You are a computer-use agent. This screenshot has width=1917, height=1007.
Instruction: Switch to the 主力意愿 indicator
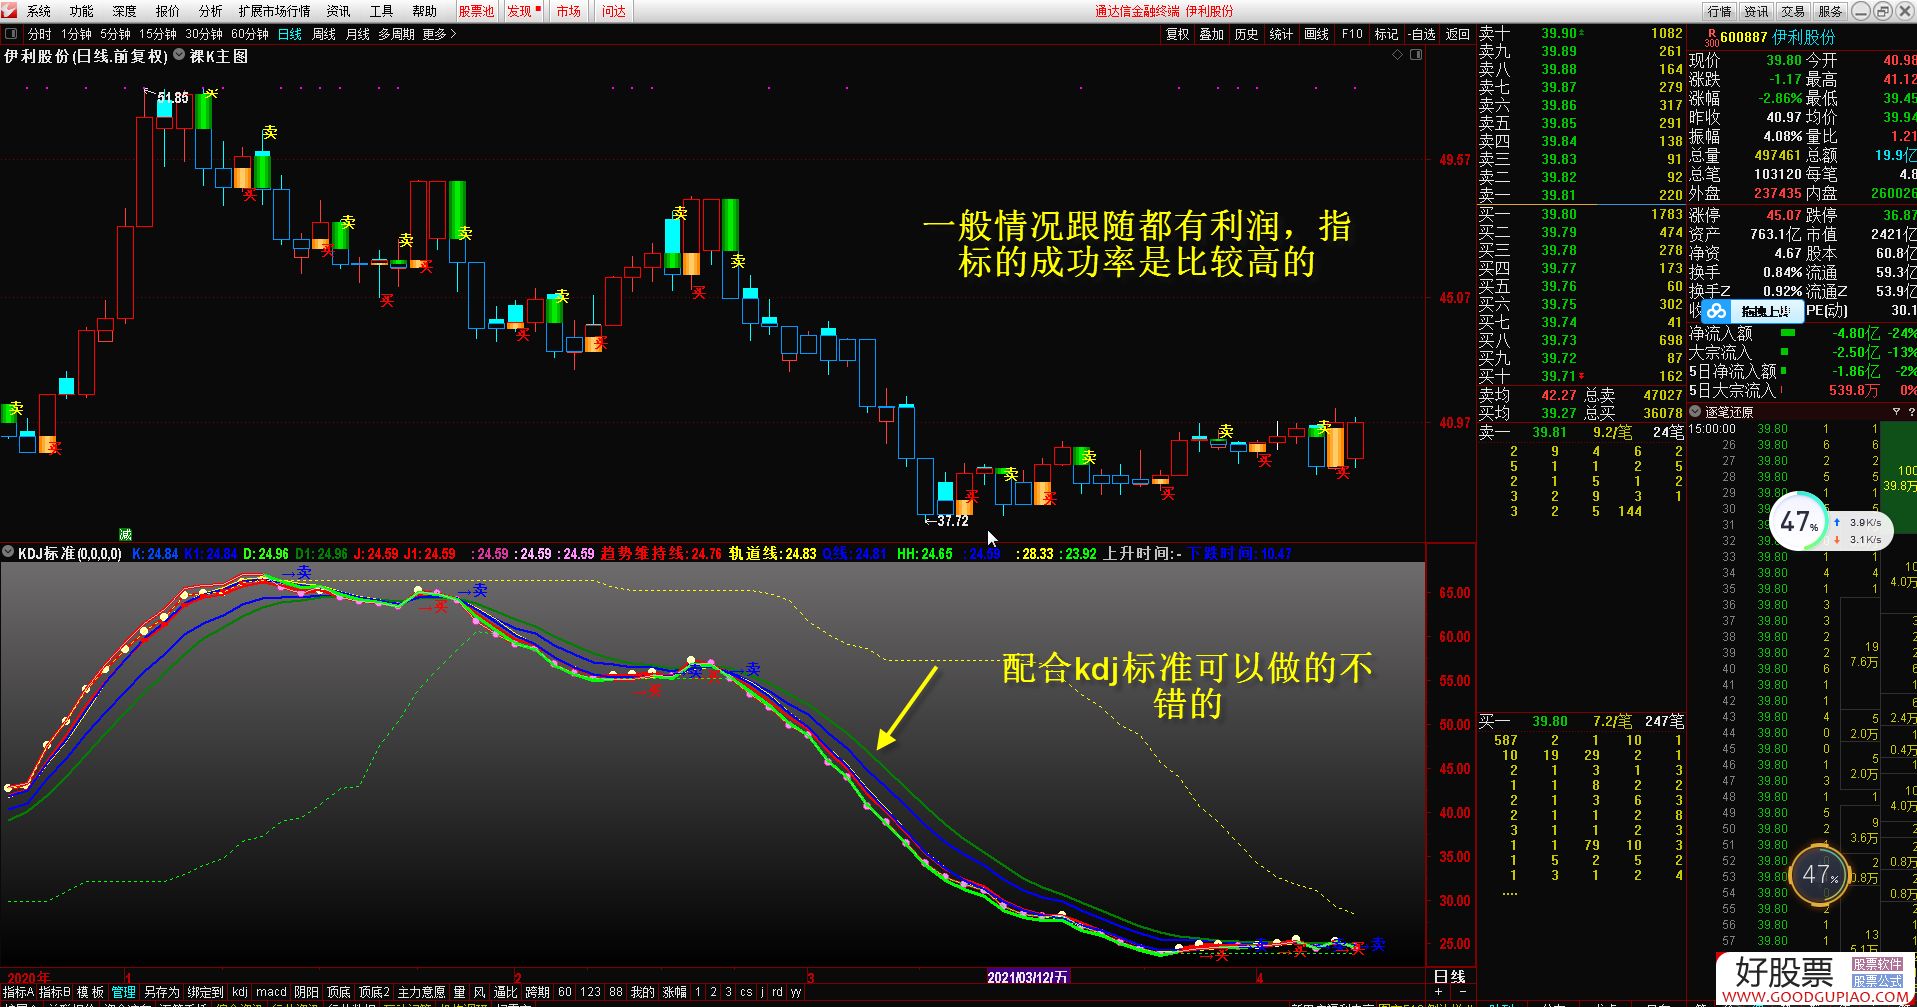click(x=421, y=992)
